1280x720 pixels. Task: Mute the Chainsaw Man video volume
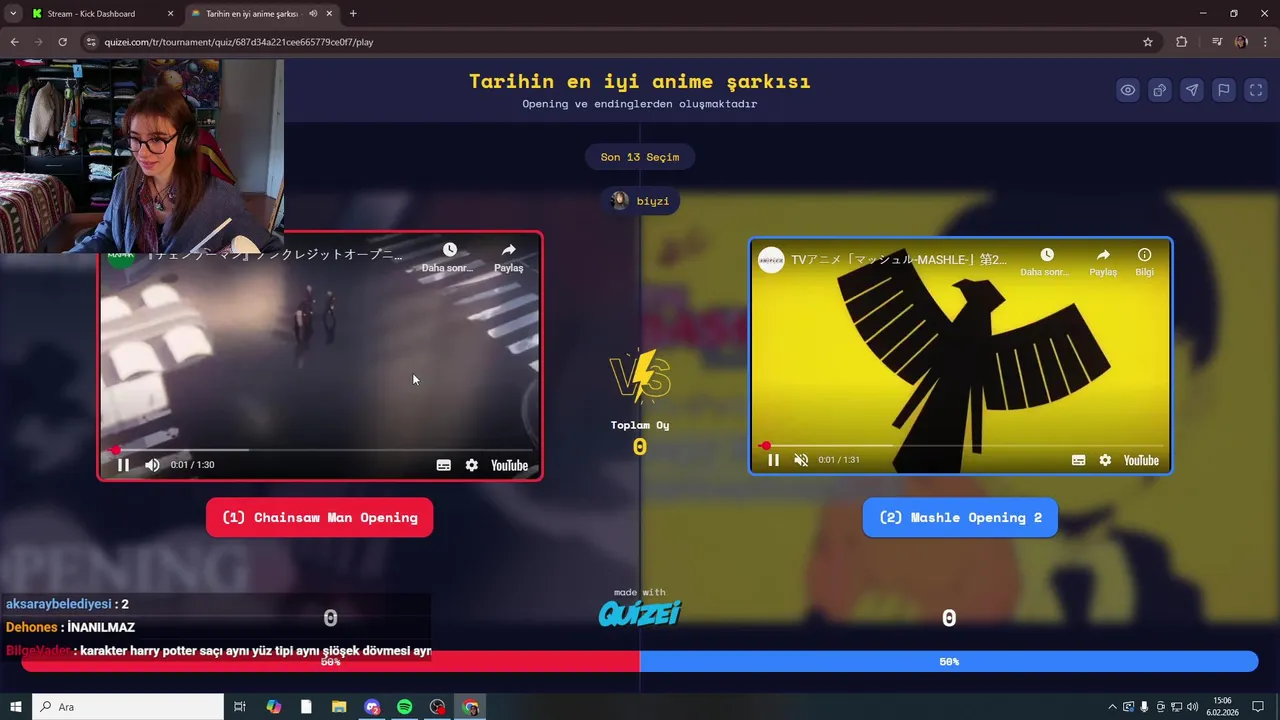point(152,465)
